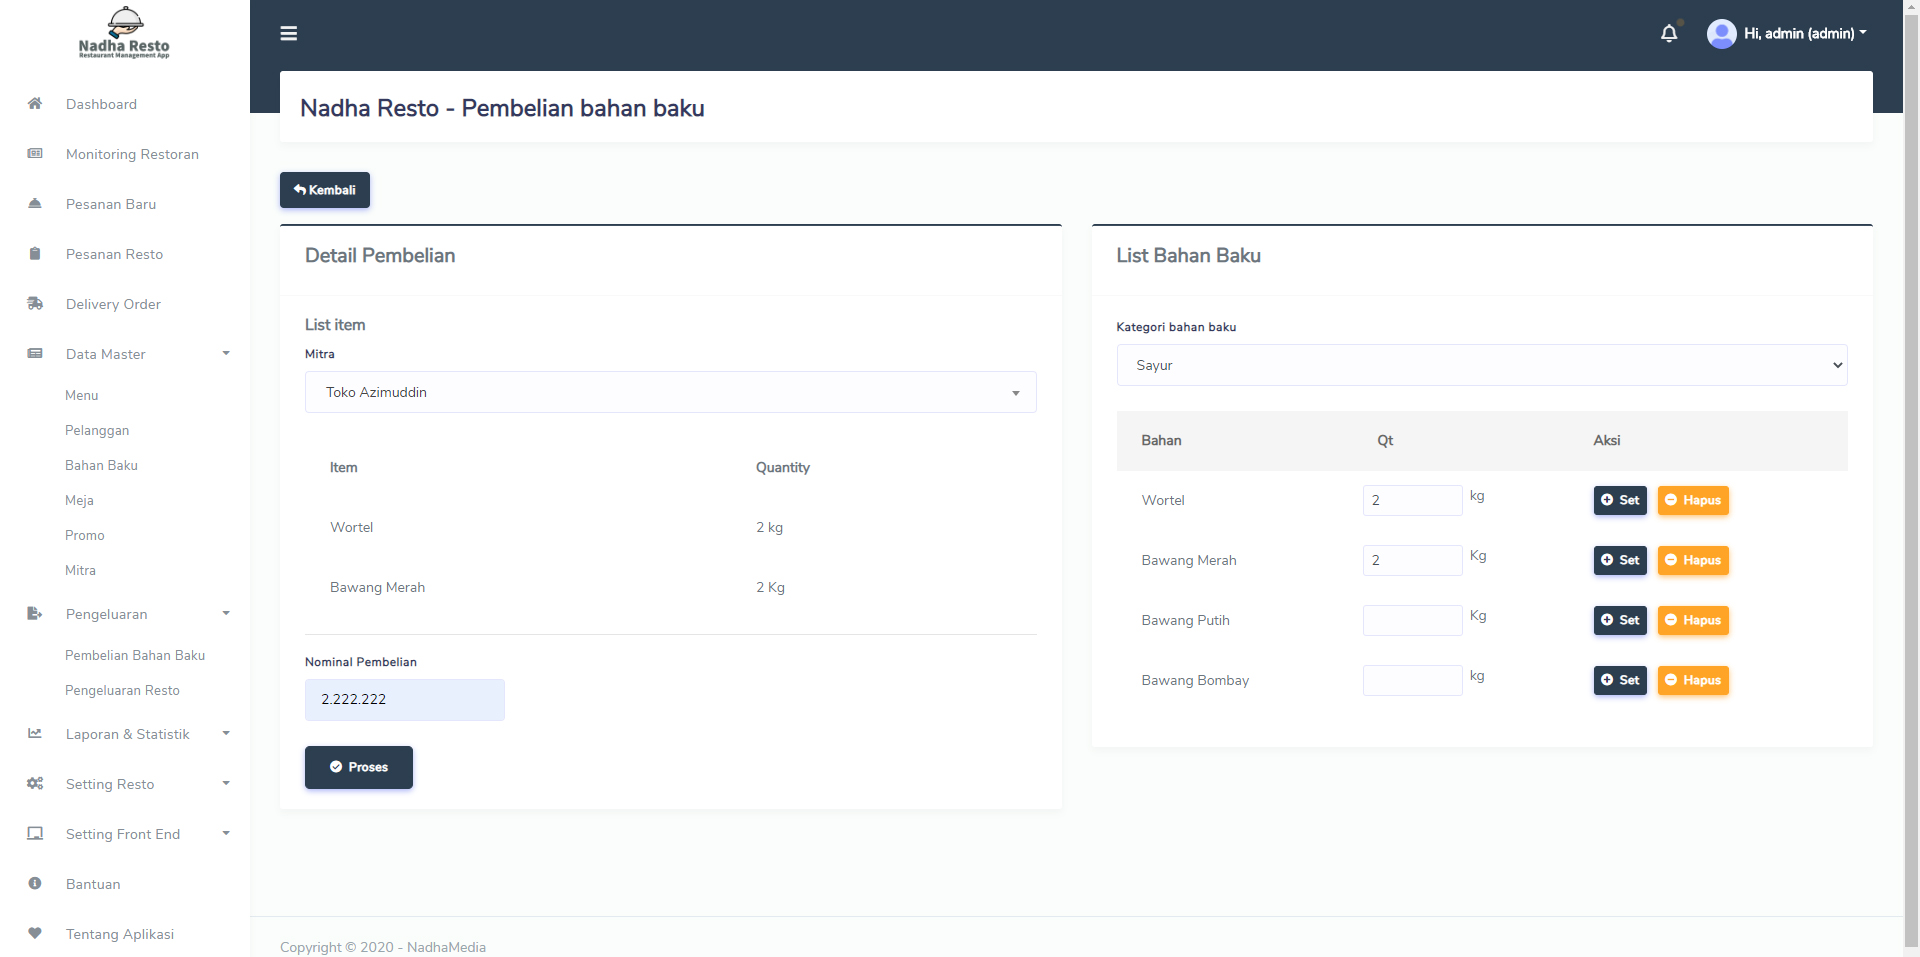The width and height of the screenshot is (1920, 957).
Task: Click the Nadha Resto logo
Action: pyautogui.click(x=124, y=33)
